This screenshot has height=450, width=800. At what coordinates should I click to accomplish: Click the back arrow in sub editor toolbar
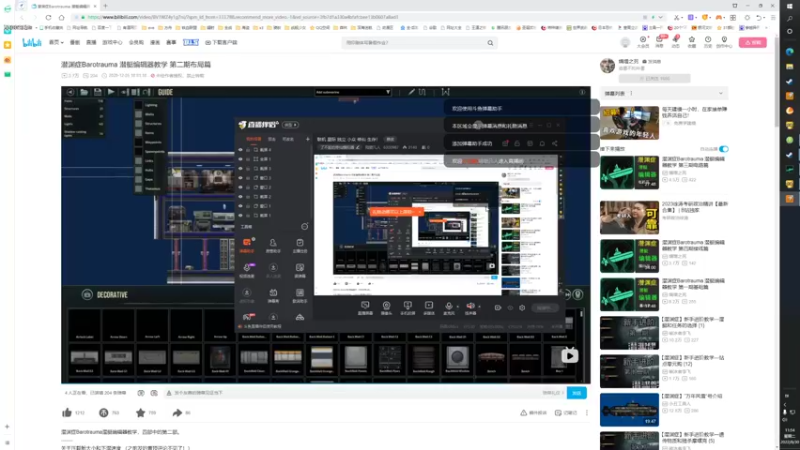[x=70, y=92]
